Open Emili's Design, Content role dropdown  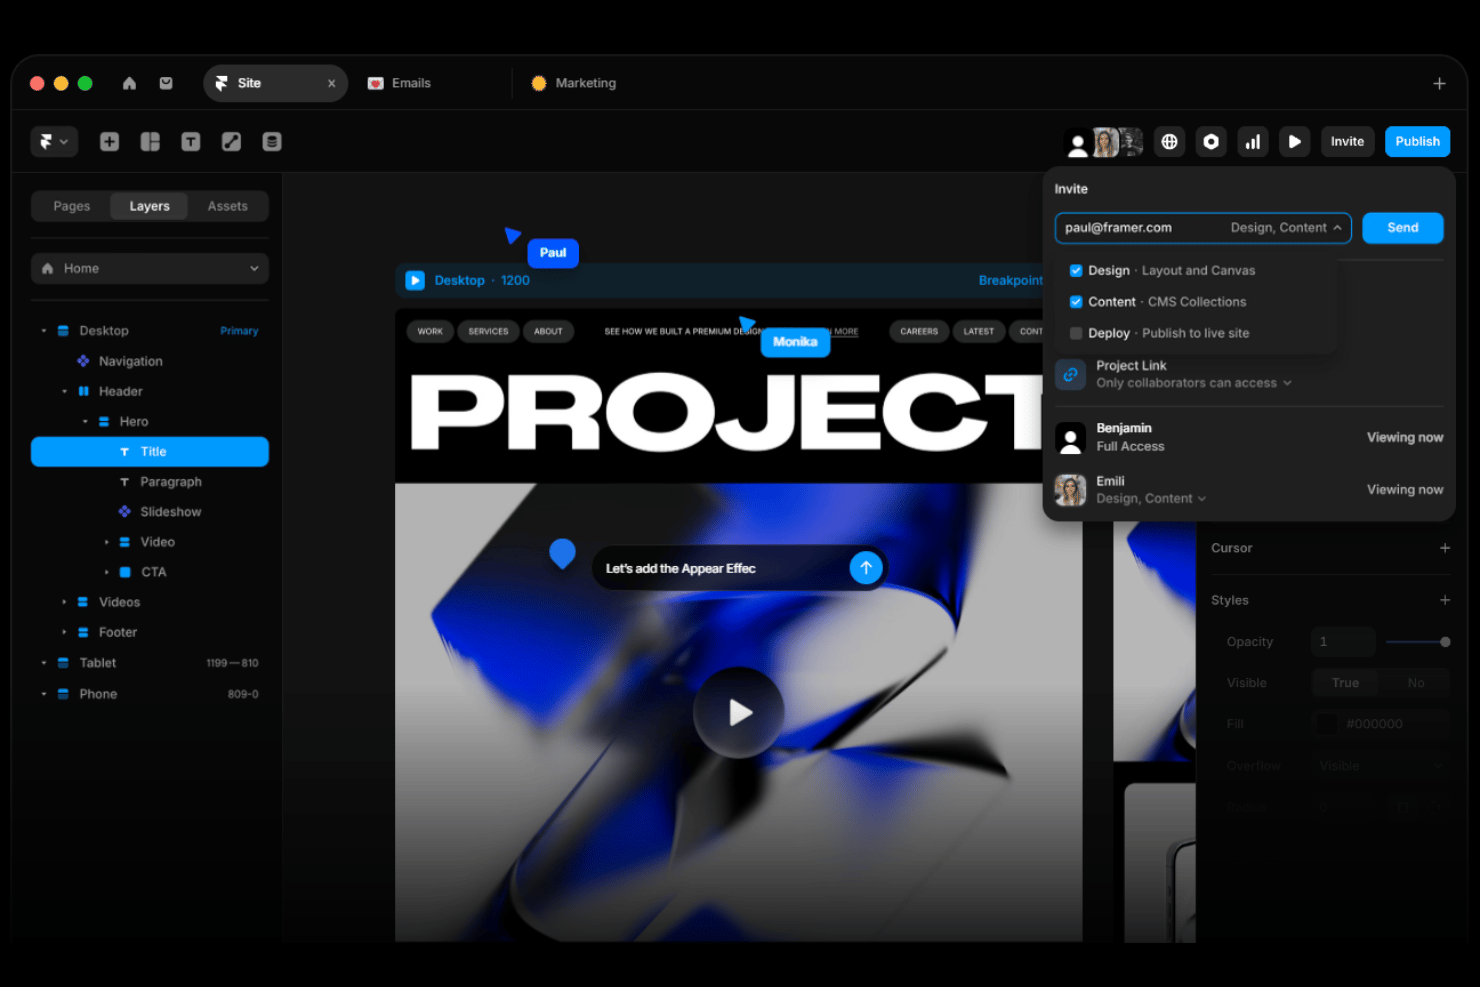(1151, 498)
